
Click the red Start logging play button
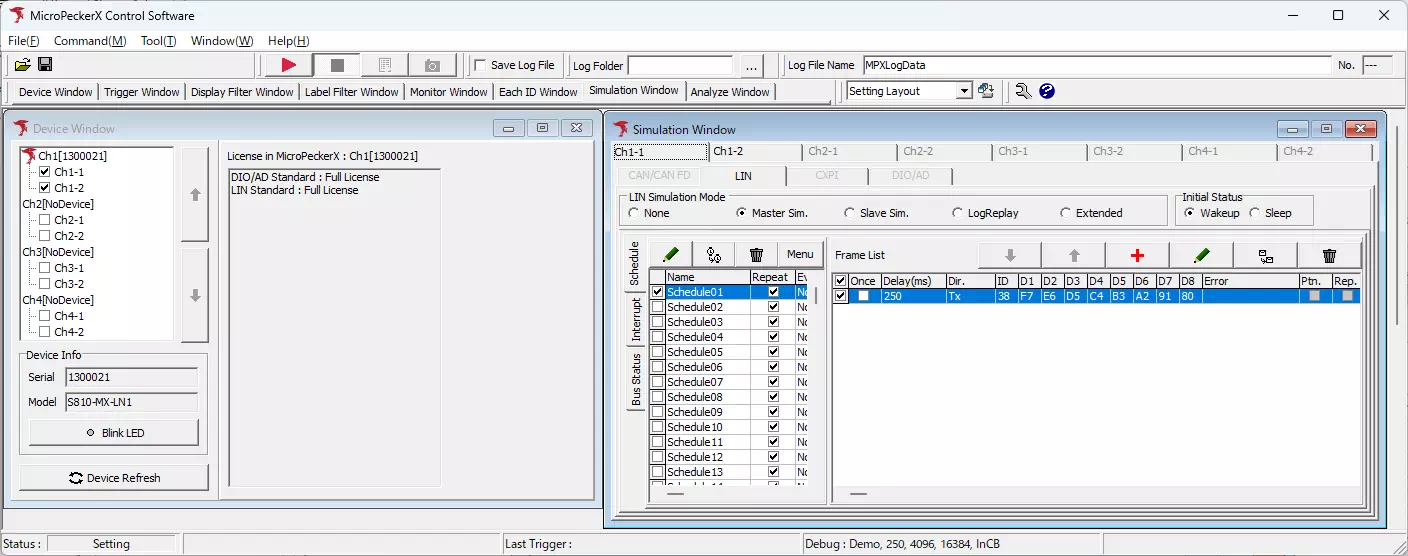[x=288, y=65]
